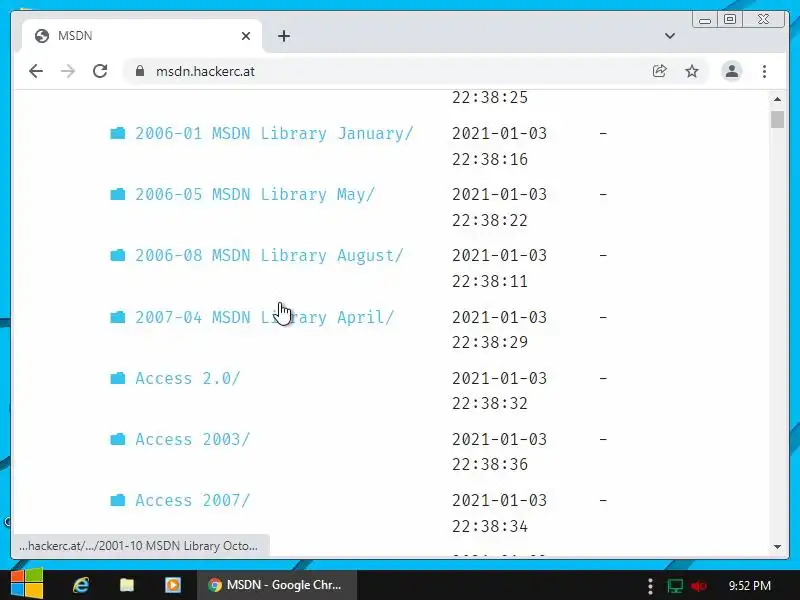The height and width of the screenshot is (600, 800).
Task: View site security lock info
Action: coord(140,71)
